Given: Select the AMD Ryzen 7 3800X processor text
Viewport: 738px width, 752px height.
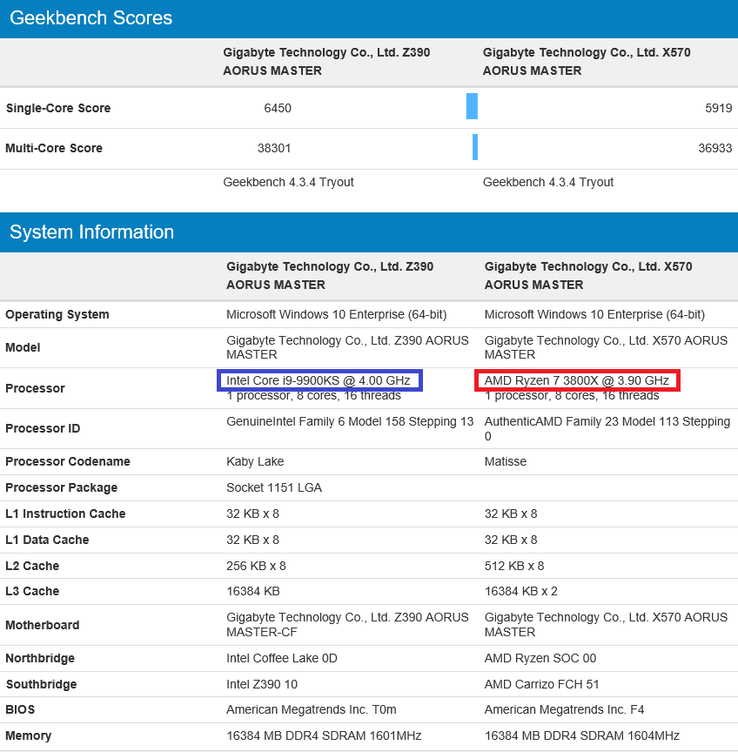Looking at the screenshot, I should click(577, 380).
